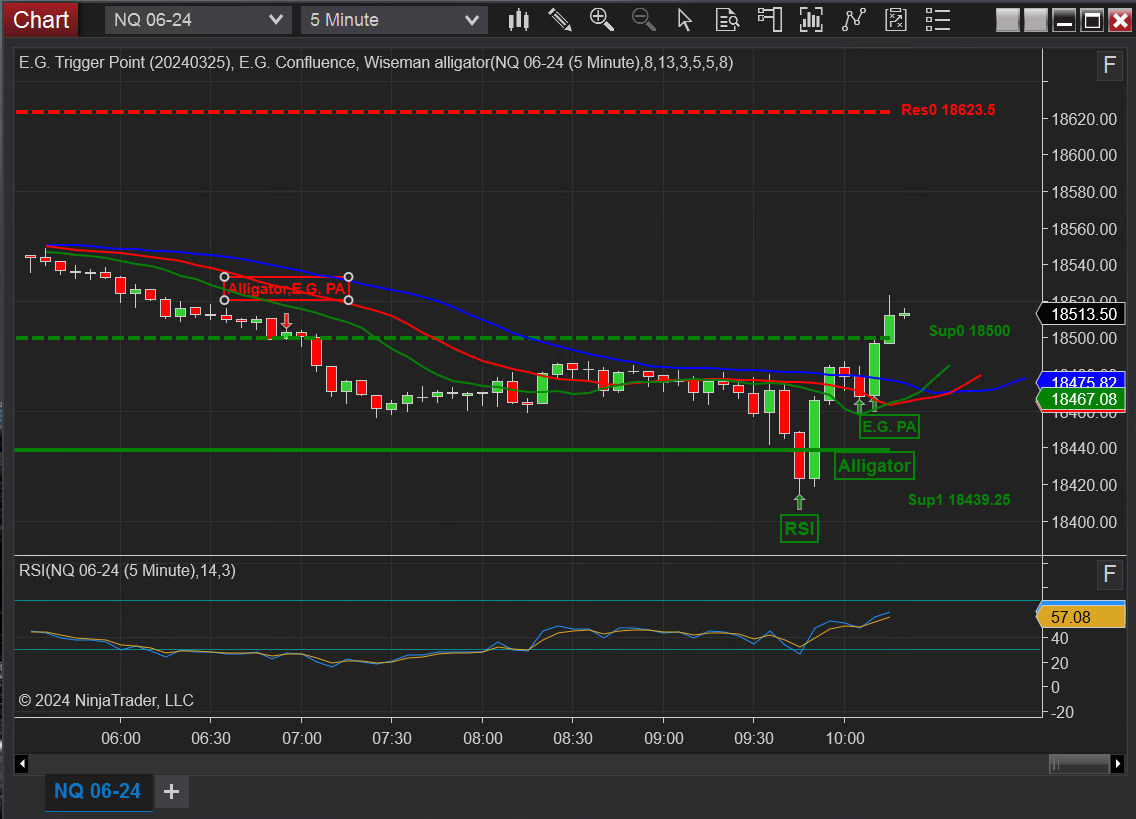The image size is (1136, 819).
Task: Toggle fixed scale on the price panel
Action: pyautogui.click(x=1109, y=65)
